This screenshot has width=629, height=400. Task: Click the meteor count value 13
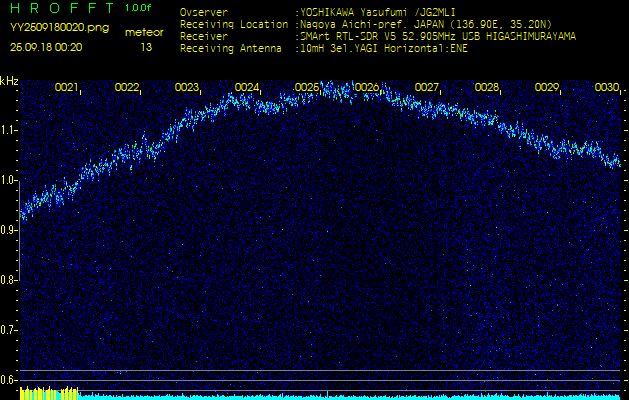tap(146, 47)
